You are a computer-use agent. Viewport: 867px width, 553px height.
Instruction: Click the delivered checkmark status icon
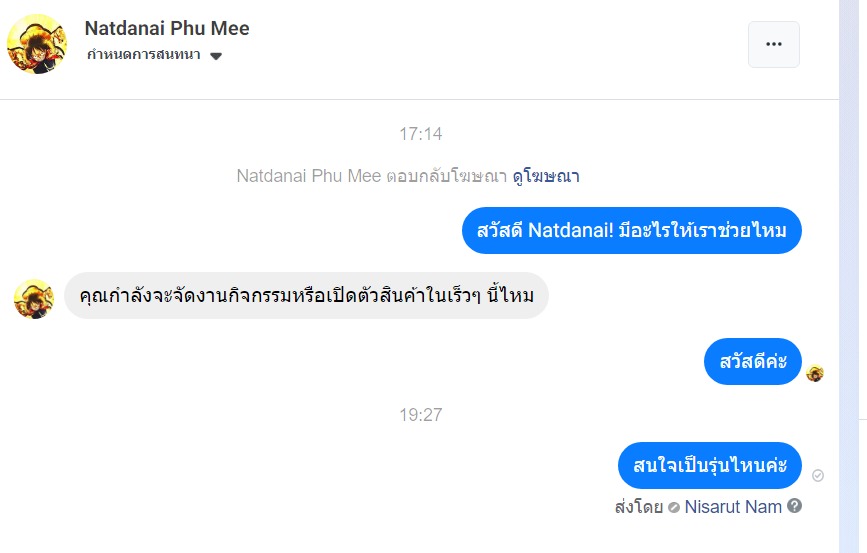(x=818, y=475)
